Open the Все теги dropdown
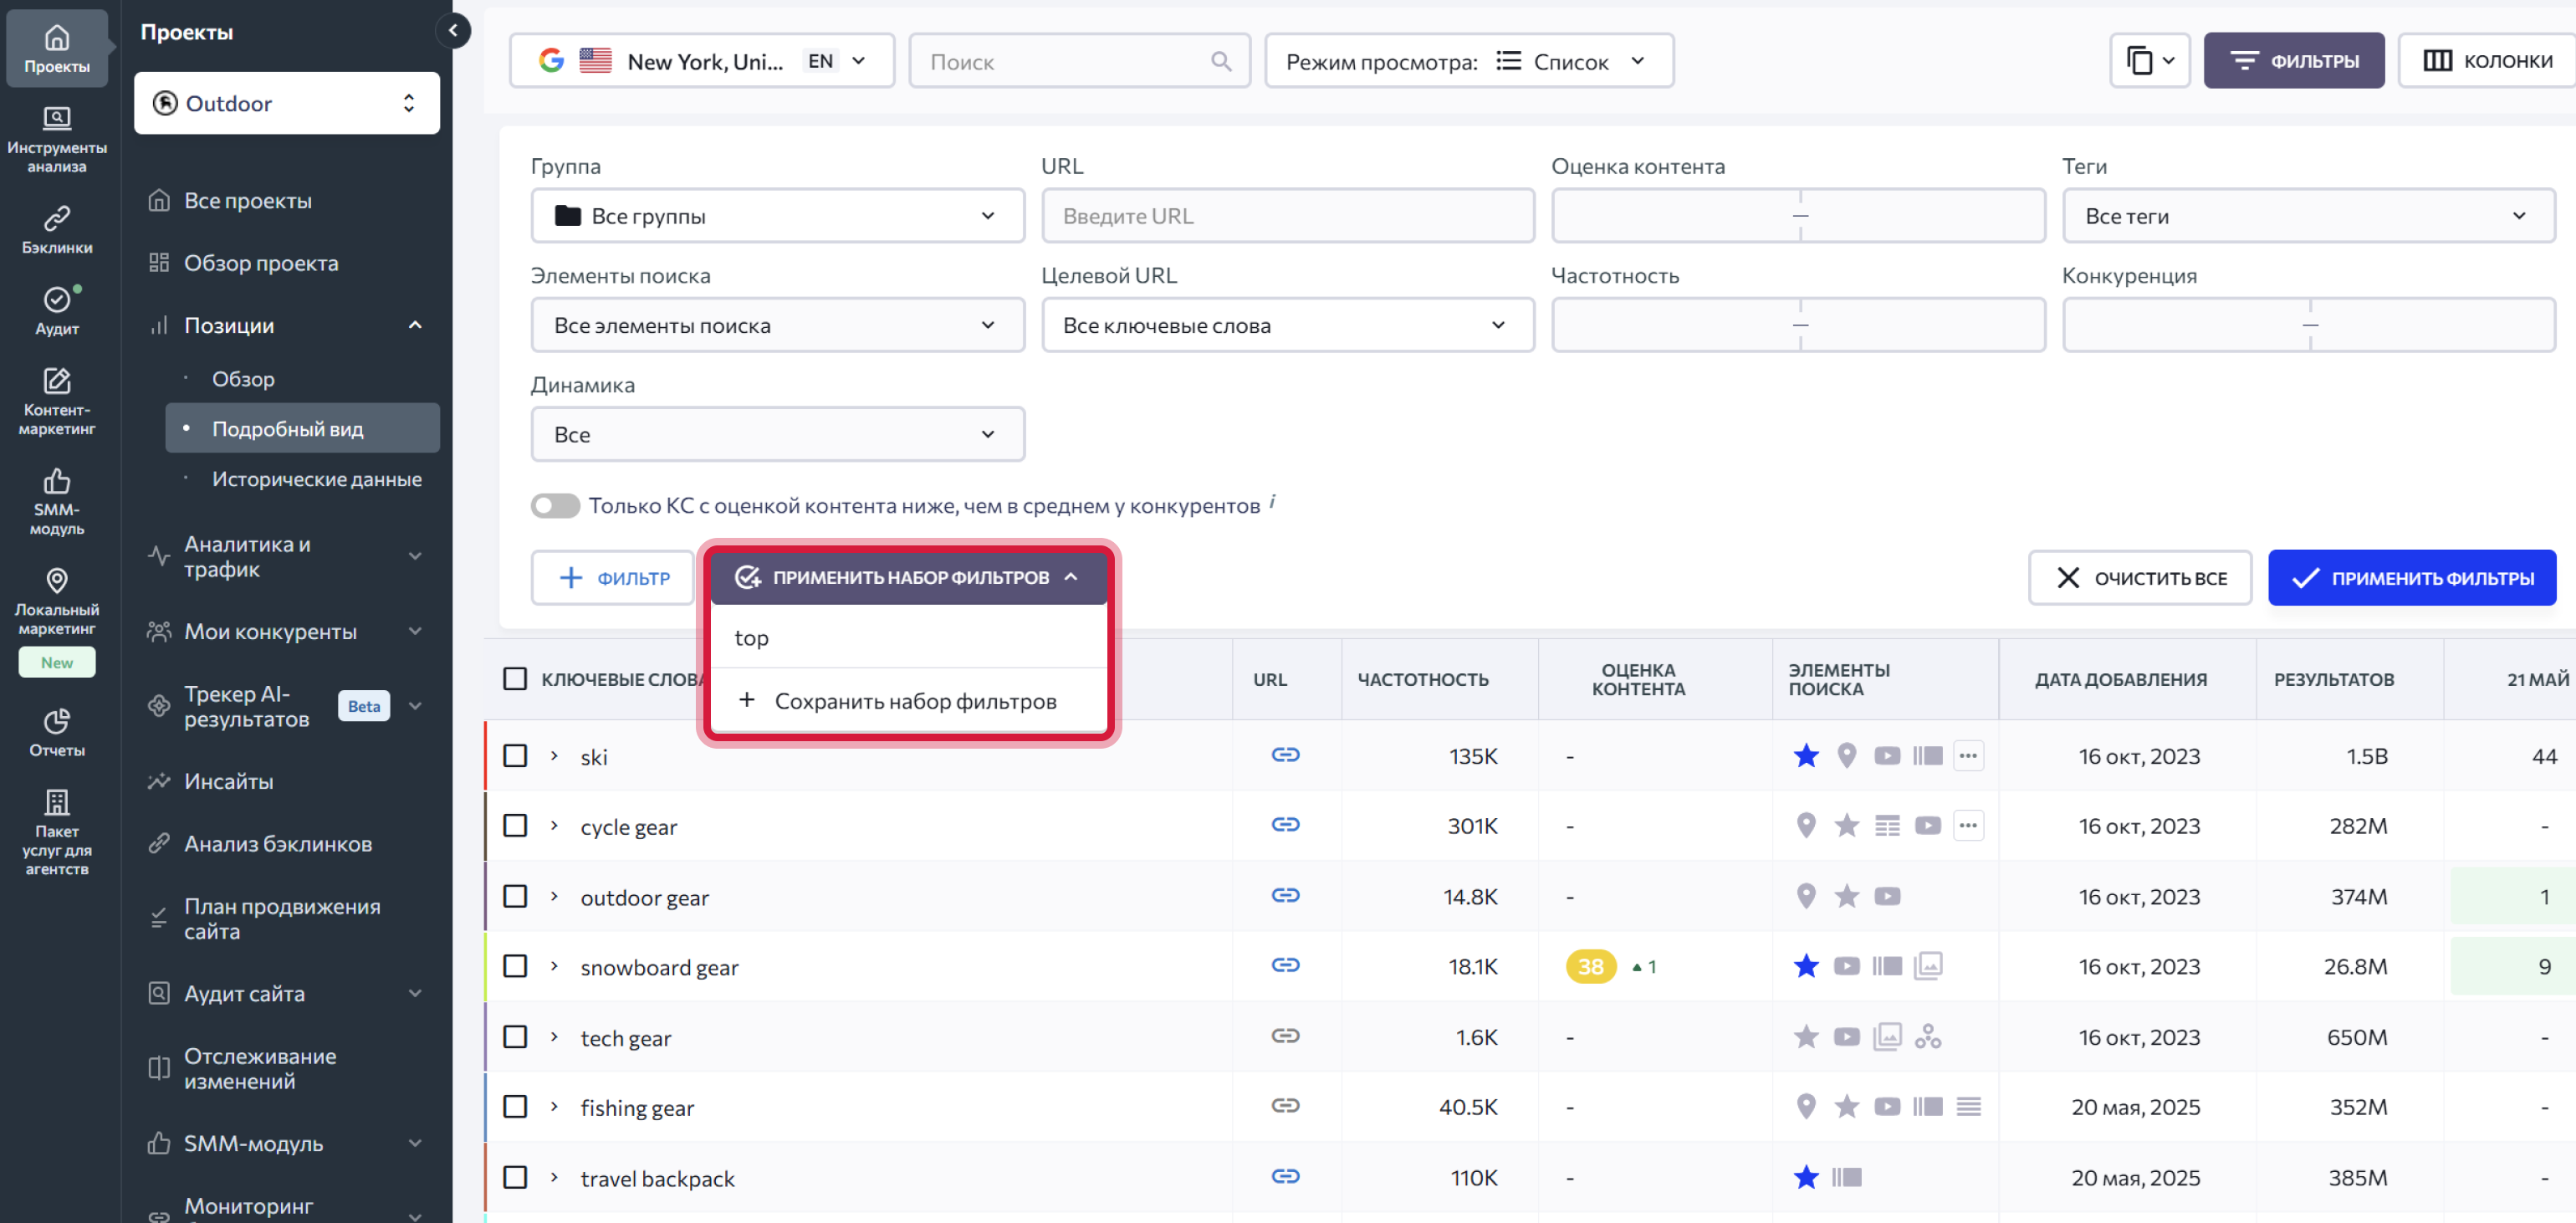 (x=2309, y=216)
